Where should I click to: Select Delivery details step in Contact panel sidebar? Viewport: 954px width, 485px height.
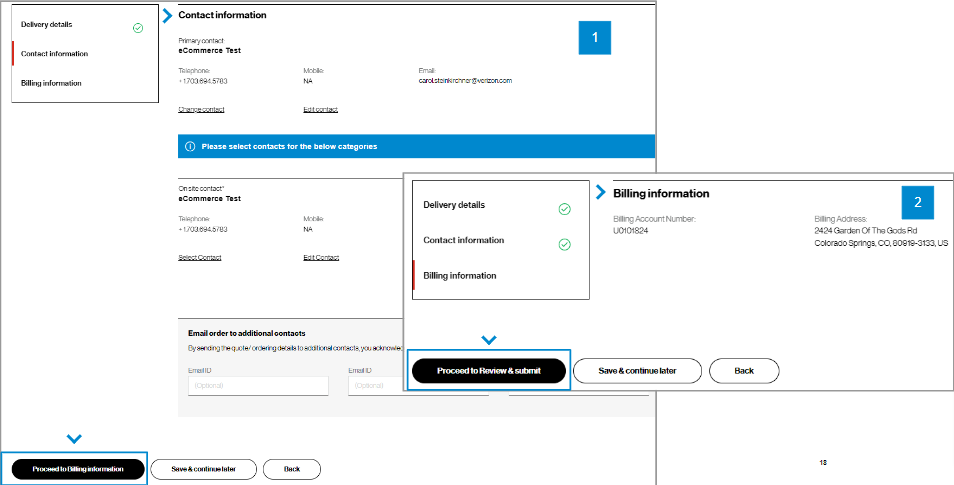pos(46,24)
